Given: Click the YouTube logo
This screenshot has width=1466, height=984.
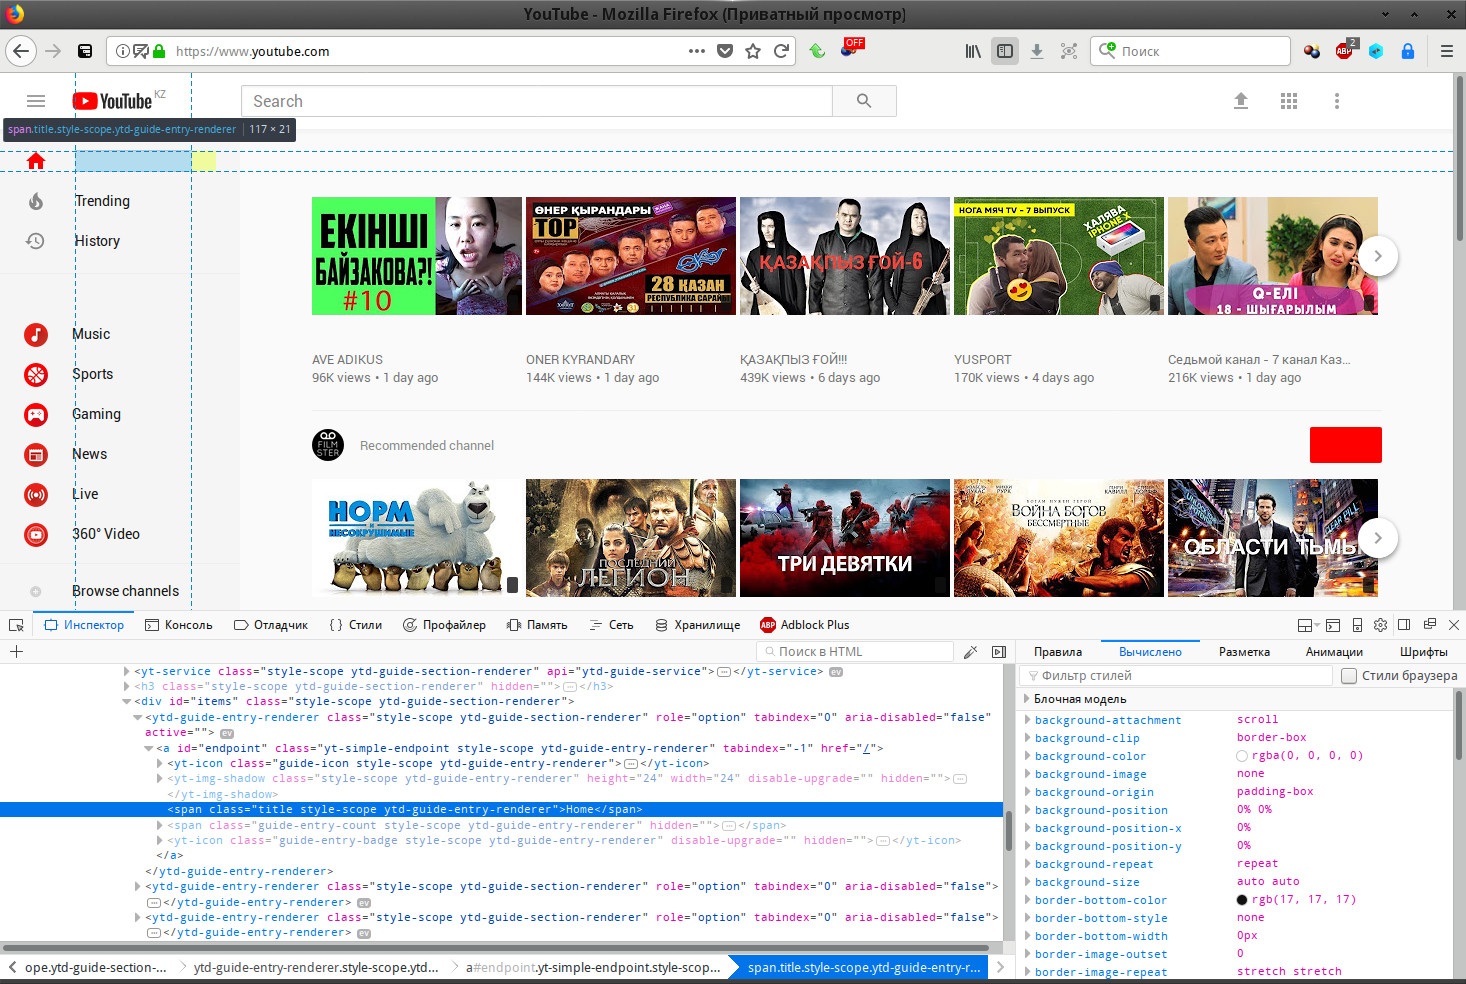Looking at the screenshot, I should tap(112, 101).
